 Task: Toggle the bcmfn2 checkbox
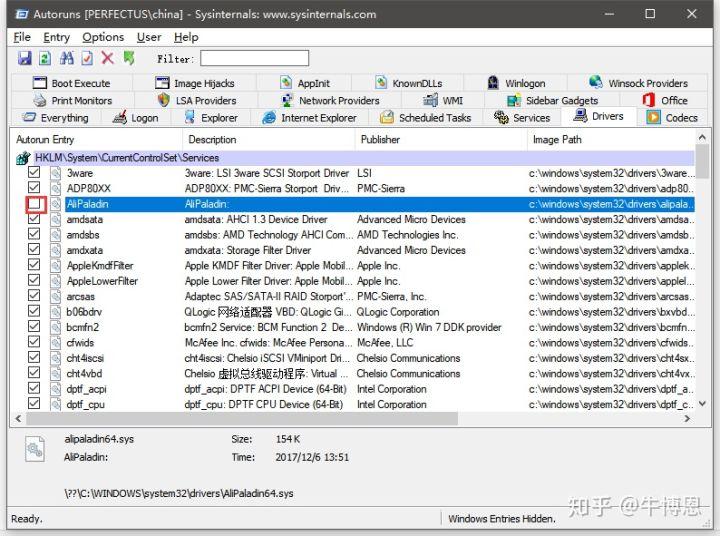click(34, 326)
